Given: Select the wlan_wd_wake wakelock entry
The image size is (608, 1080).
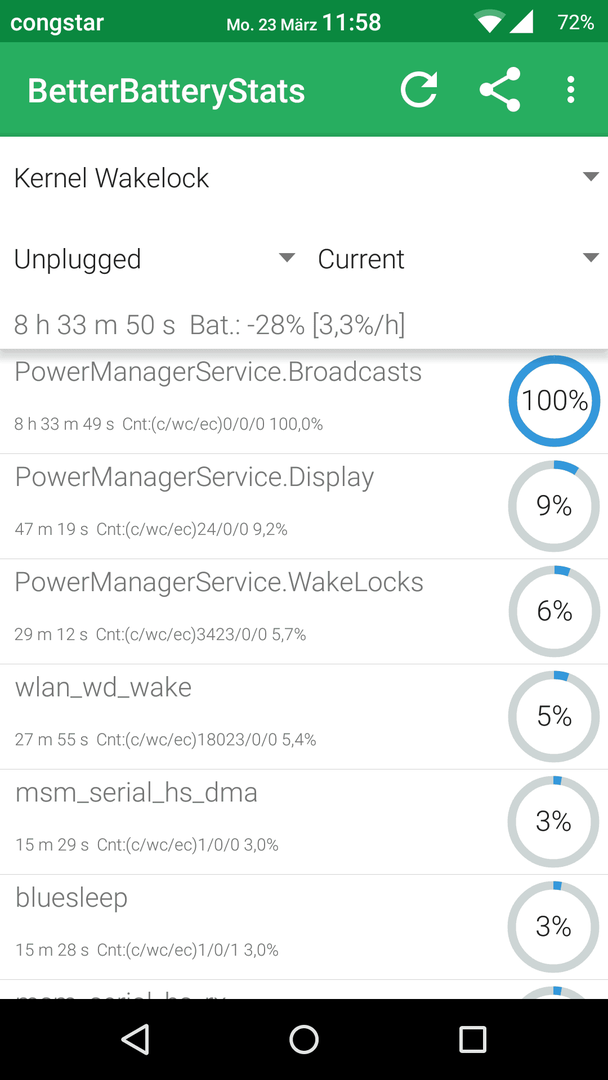Looking at the screenshot, I should [304, 717].
